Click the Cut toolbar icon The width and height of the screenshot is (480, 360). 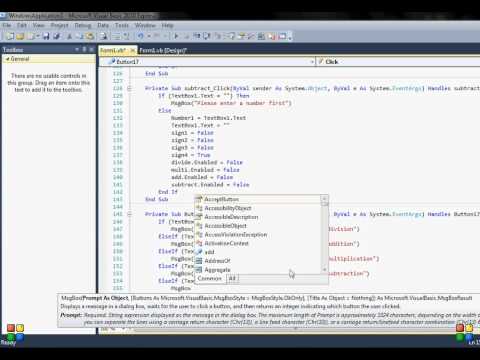70,36
